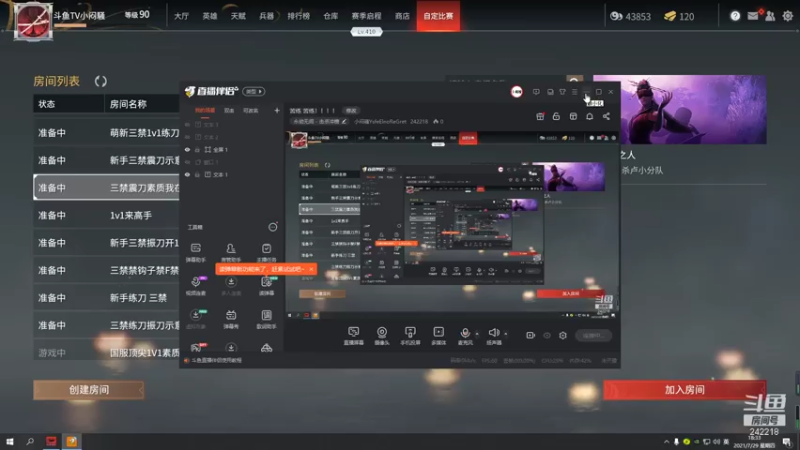Open the 排行榜 leaderboard tab
Viewport: 800px width, 450px height.
click(298, 16)
